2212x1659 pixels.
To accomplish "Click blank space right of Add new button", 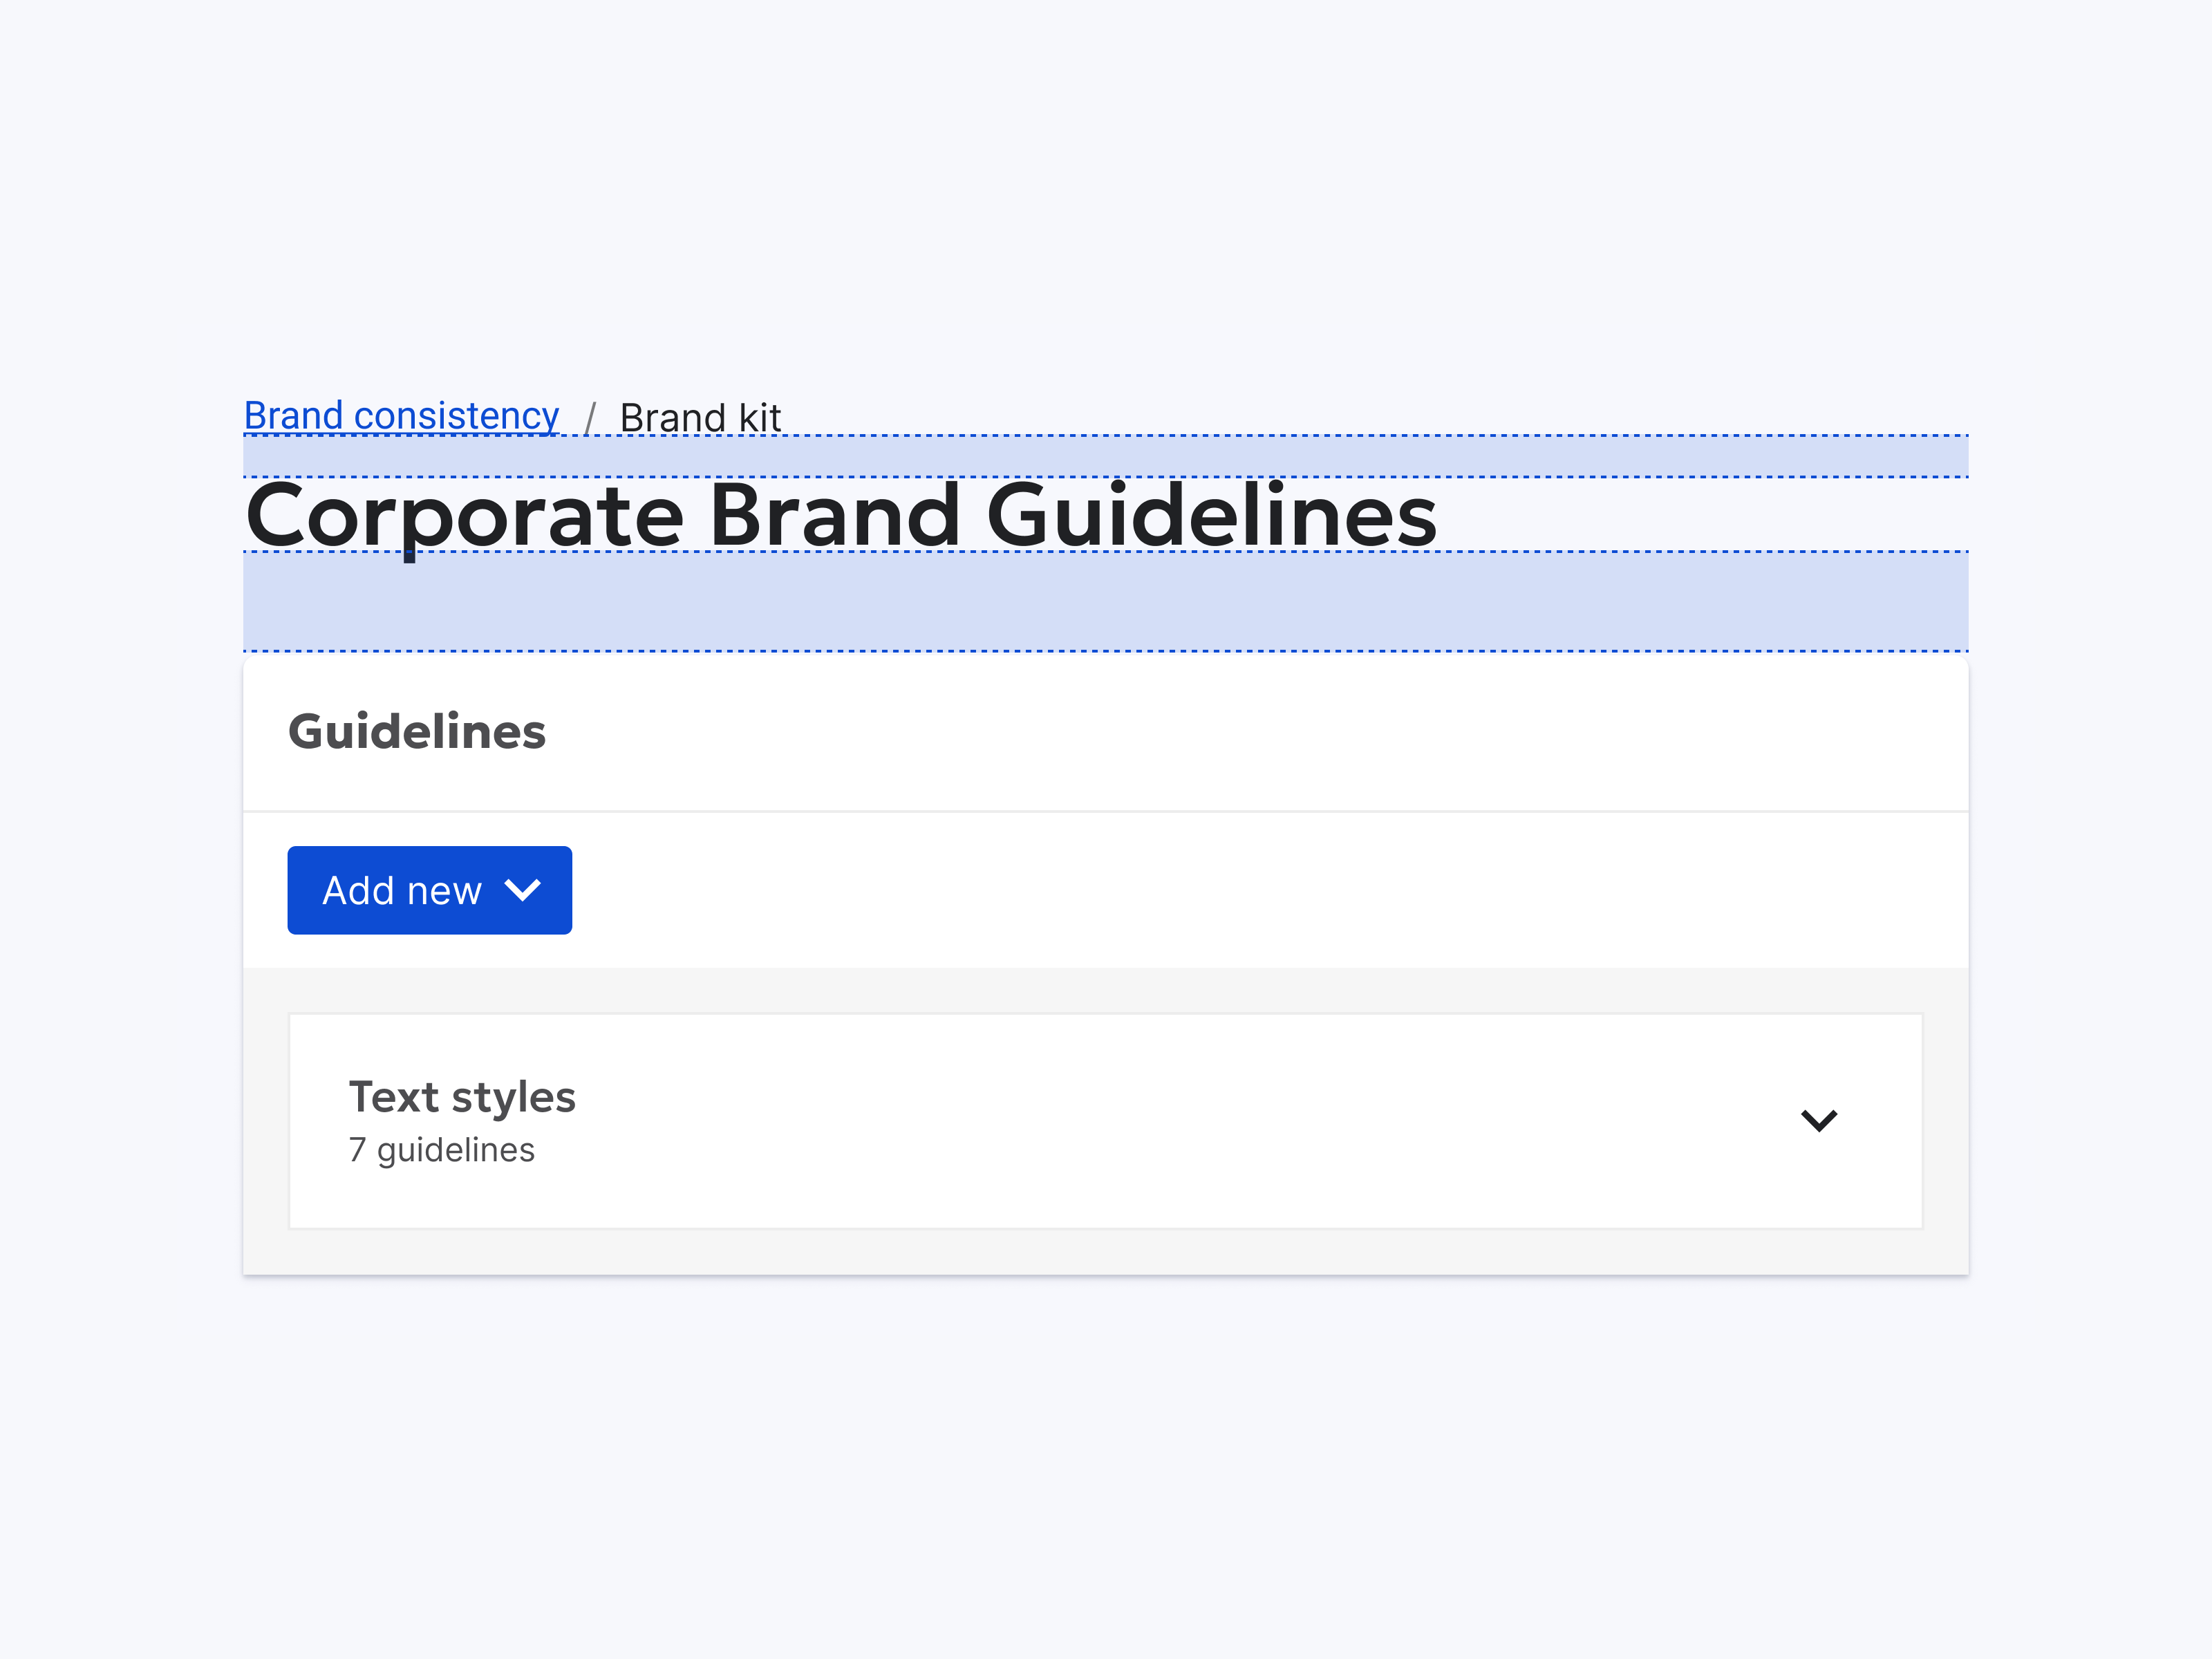I will coord(1200,890).
